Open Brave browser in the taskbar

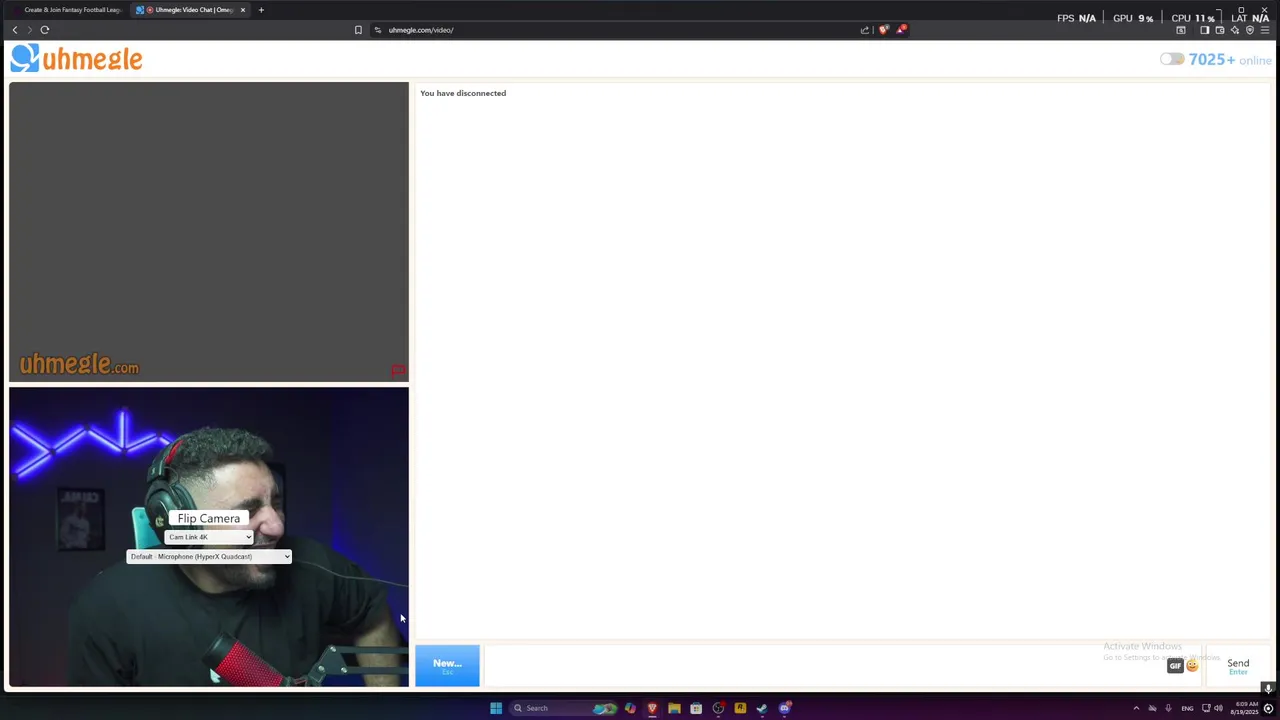click(x=652, y=708)
